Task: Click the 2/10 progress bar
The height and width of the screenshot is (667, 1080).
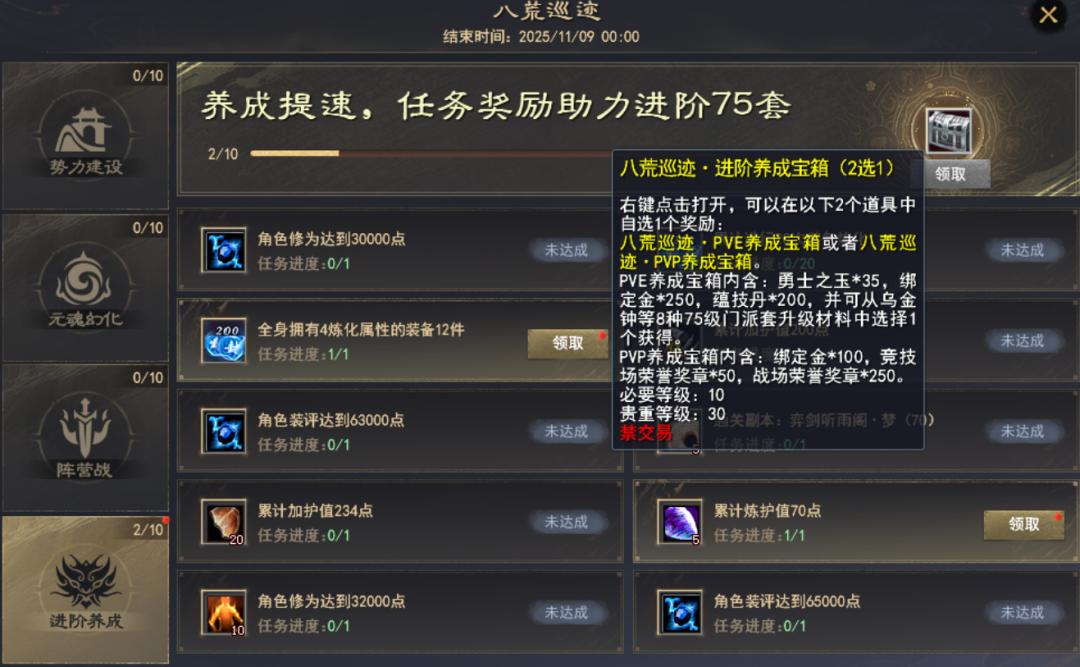Action: pos(430,153)
